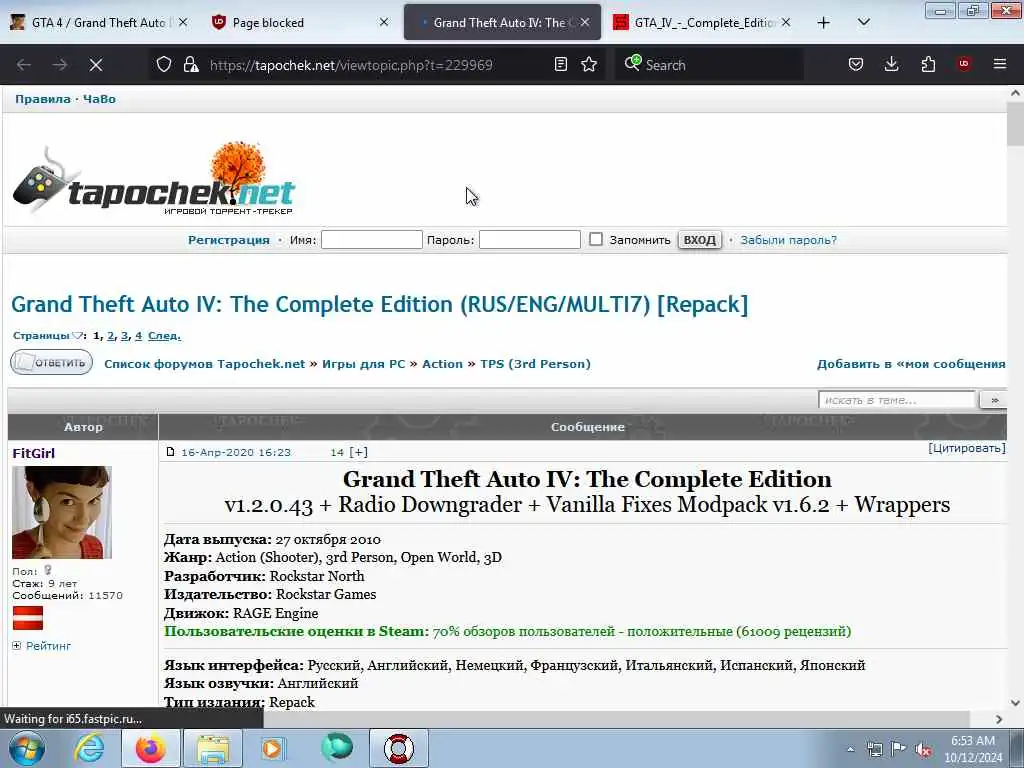The width and height of the screenshot is (1024, 768).
Task: Open the Extensions puzzle icon
Action: [x=928, y=64]
